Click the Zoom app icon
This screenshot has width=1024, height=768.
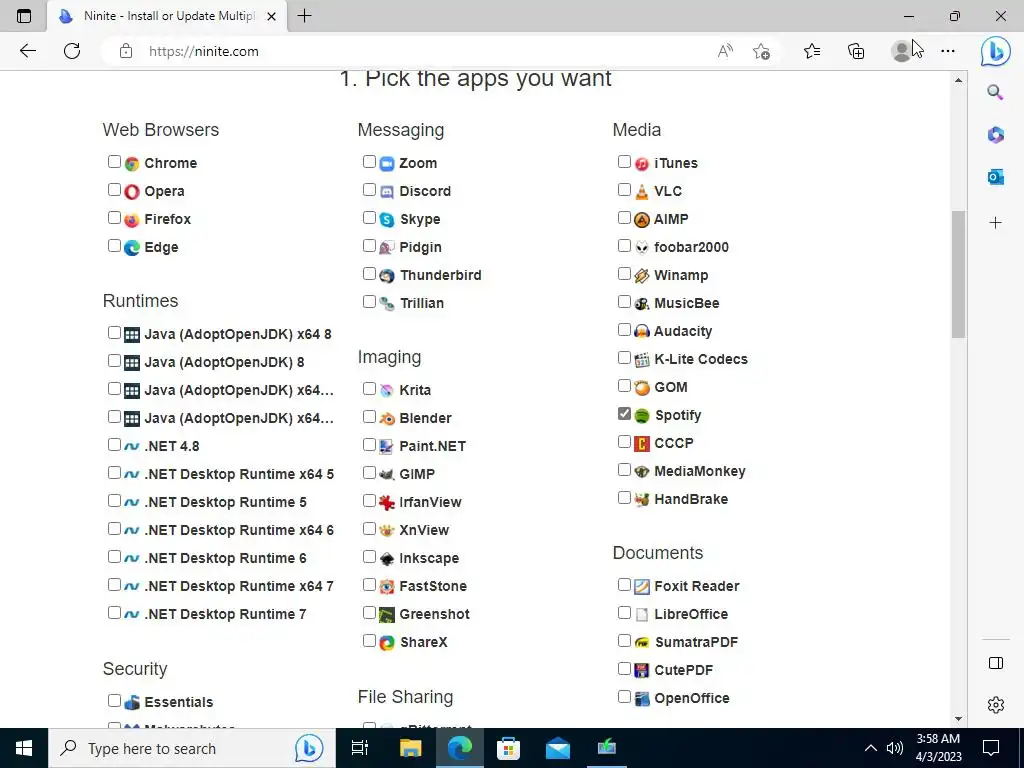click(x=387, y=163)
